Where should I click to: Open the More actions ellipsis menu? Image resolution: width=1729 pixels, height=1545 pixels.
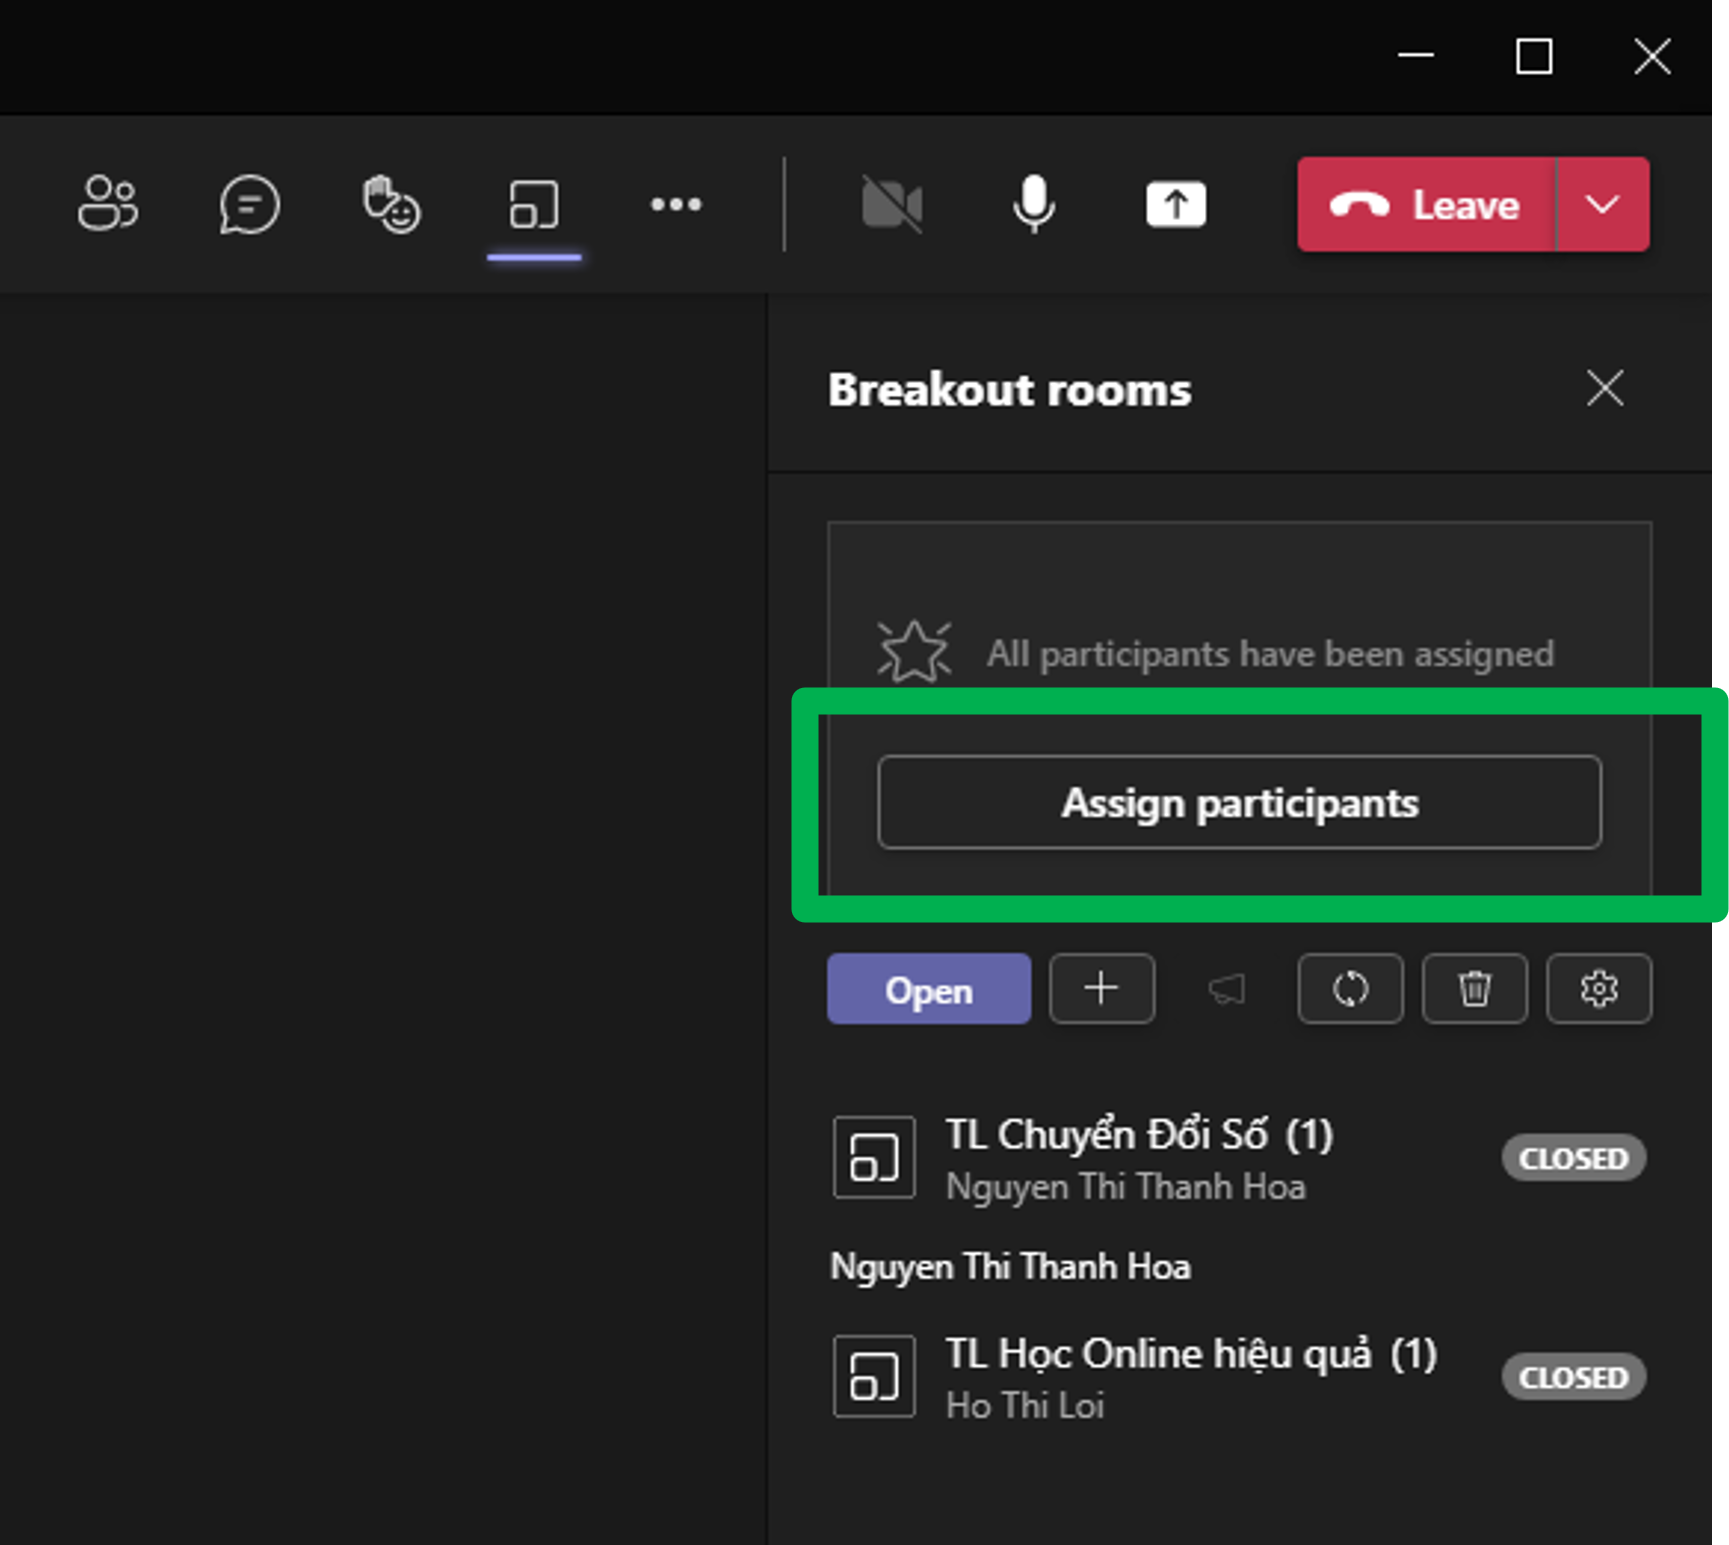coord(676,204)
